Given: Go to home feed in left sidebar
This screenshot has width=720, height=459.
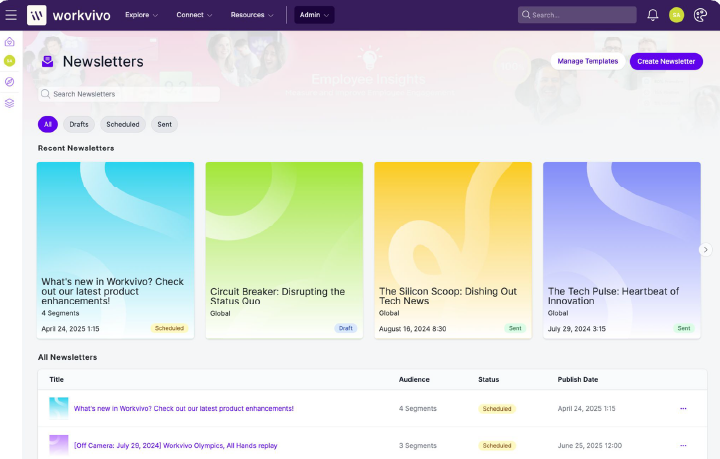Looking at the screenshot, I should click(x=10, y=42).
